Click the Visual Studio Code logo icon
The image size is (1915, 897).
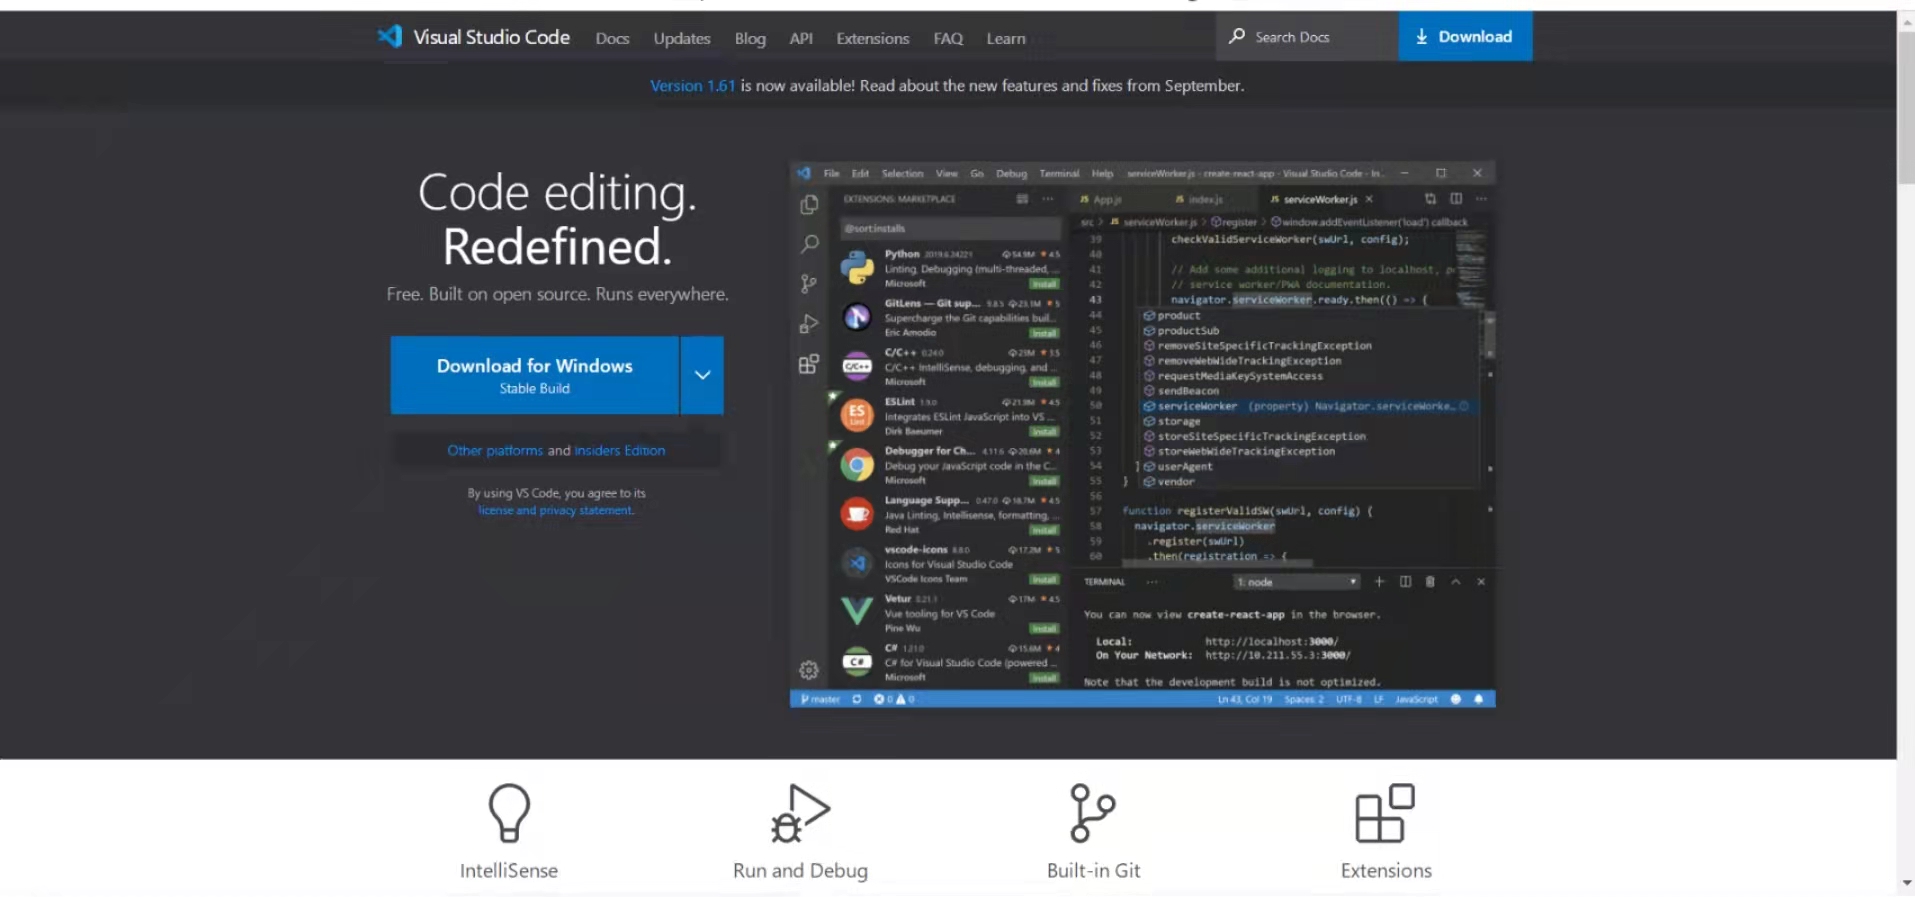389,37
